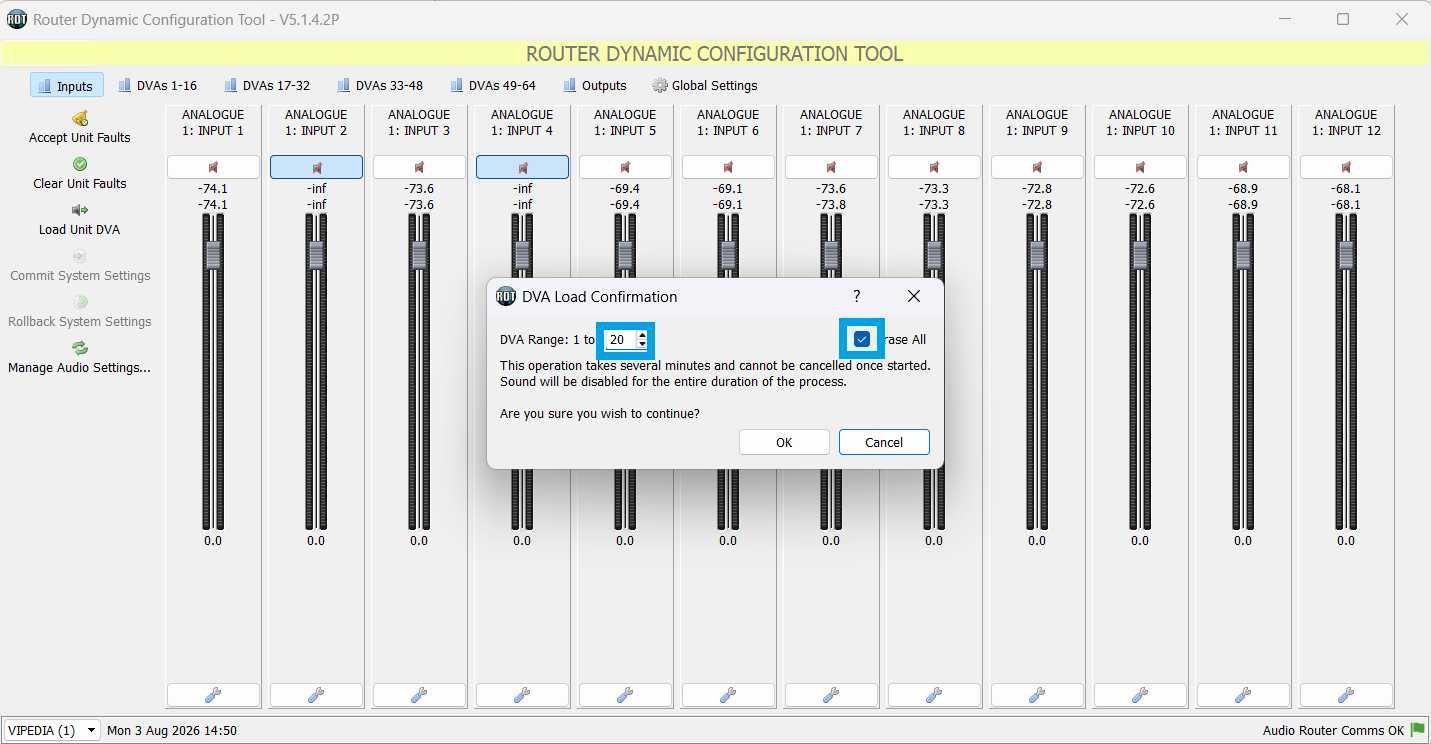Open the VIPEDIA (1) unit dropdown
This screenshot has width=1431, height=744.
click(x=52, y=730)
